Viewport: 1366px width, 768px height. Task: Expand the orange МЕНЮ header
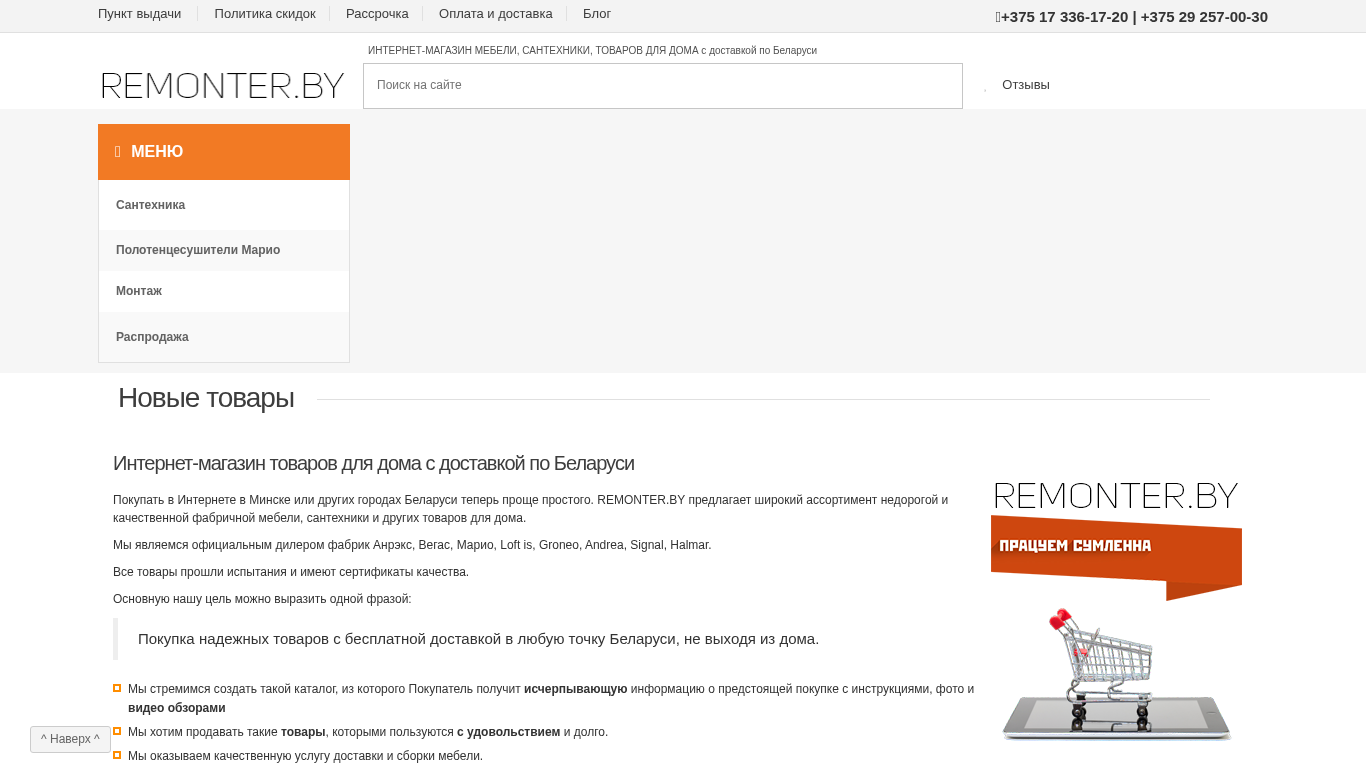[224, 152]
